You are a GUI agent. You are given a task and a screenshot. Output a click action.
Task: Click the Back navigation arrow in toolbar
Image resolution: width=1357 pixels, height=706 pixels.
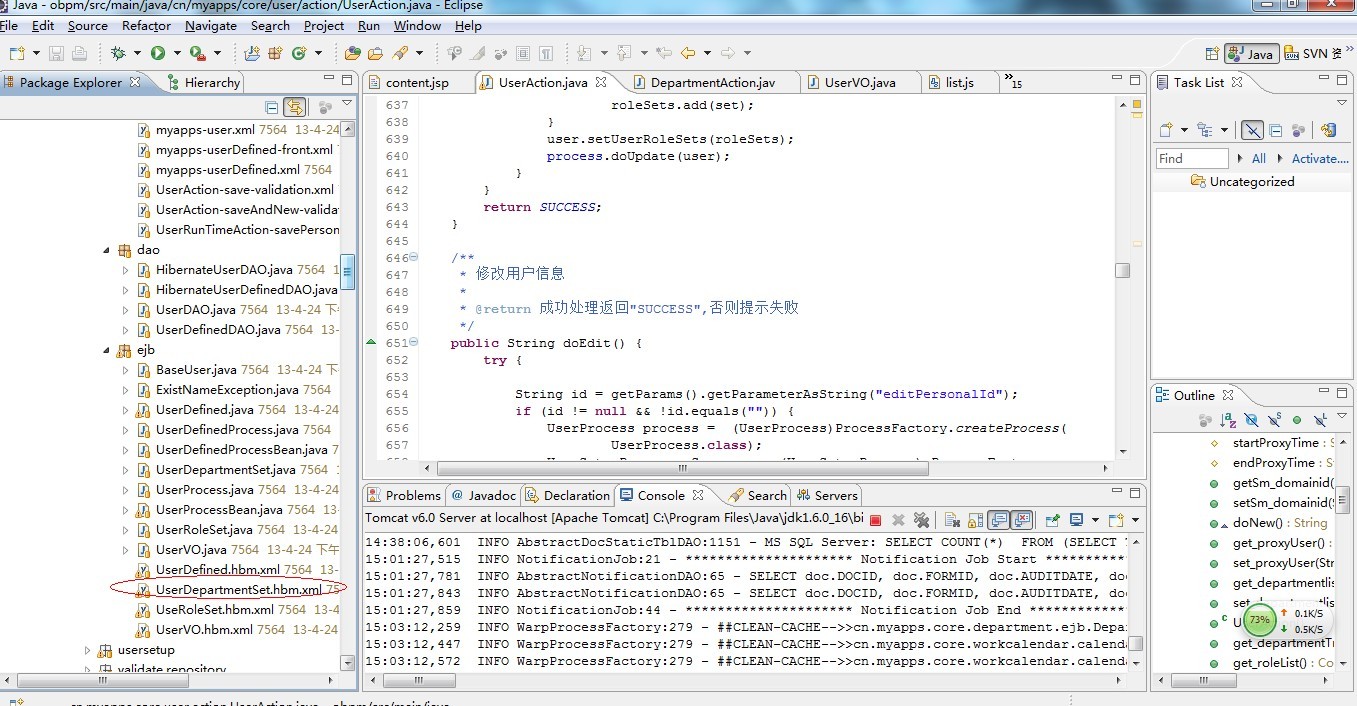(688, 53)
